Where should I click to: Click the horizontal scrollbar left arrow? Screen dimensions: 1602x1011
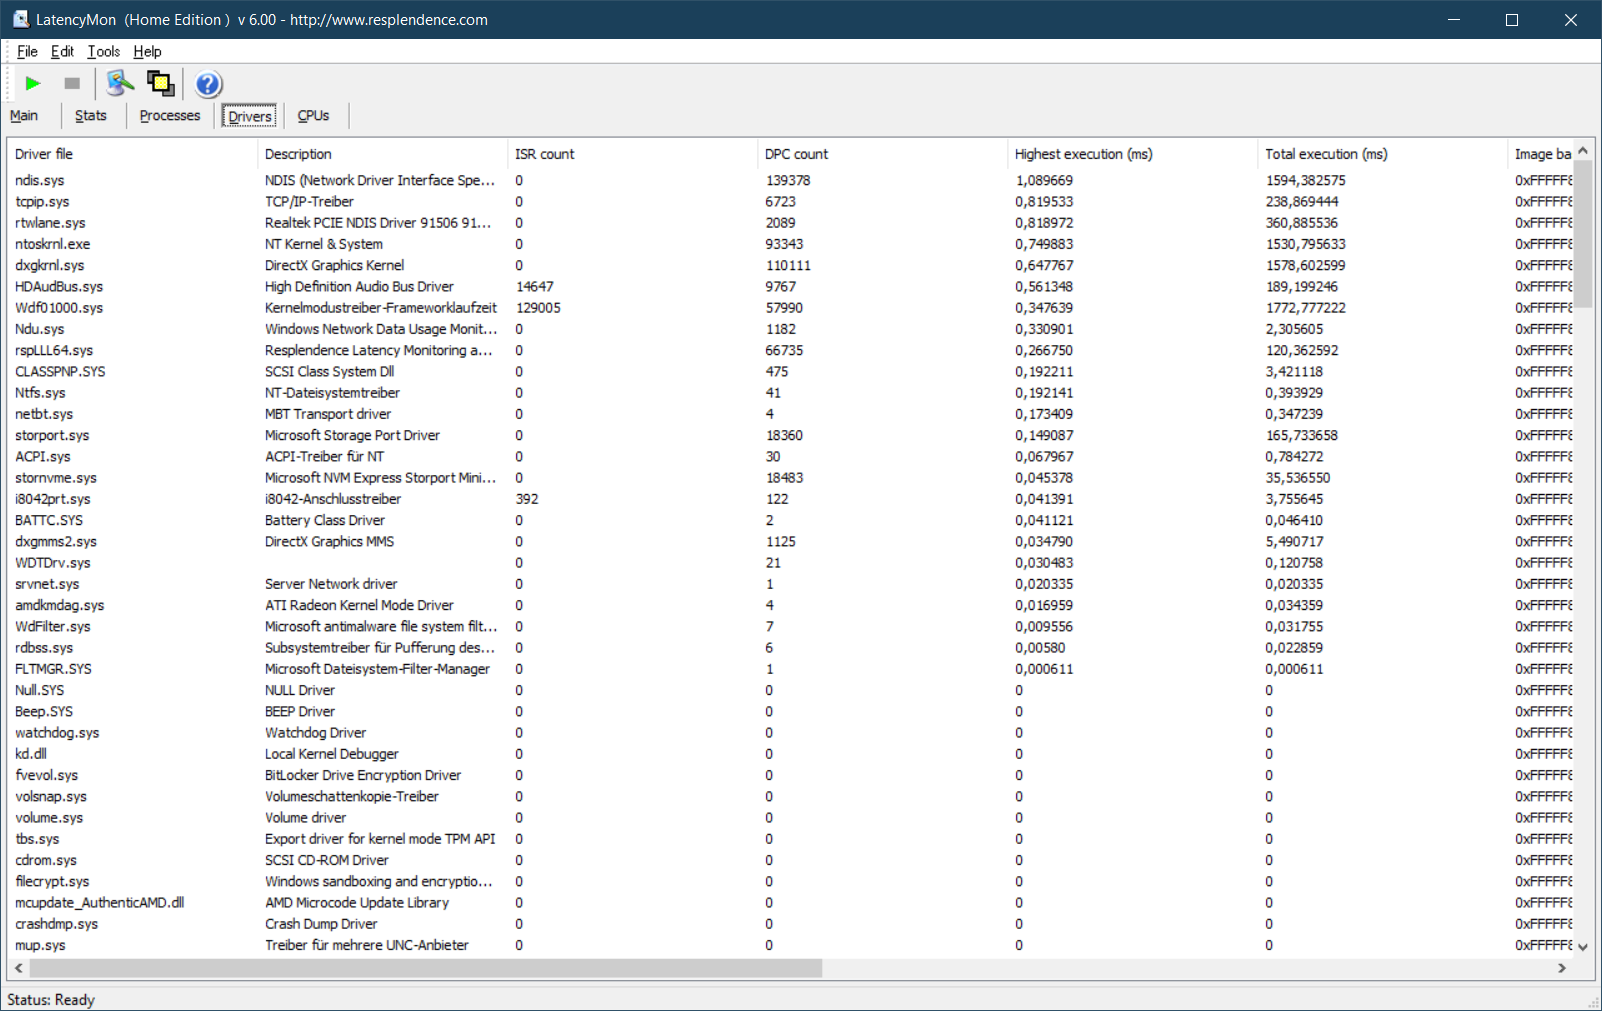[18, 968]
